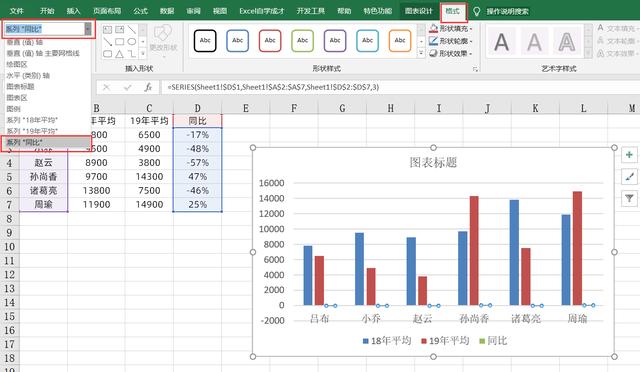The width and height of the screenshot is (640, 372).
Task: Apply the purple outline Abc shape style
Action: tap(335, 40)
